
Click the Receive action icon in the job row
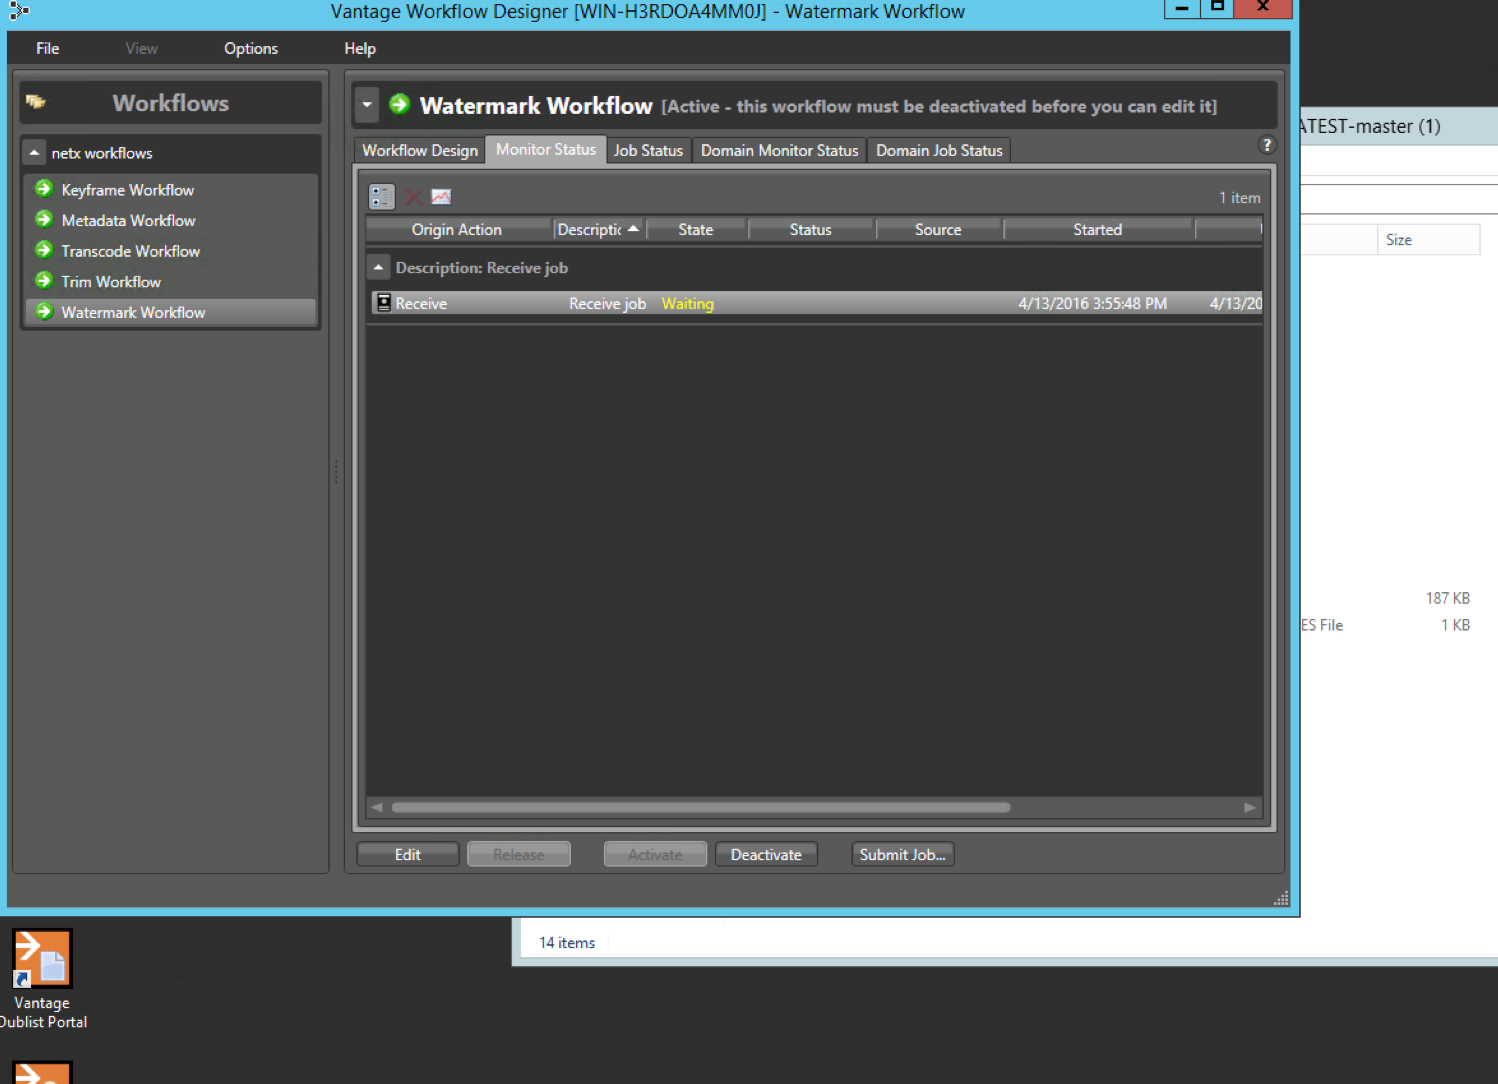coord(383,302)
